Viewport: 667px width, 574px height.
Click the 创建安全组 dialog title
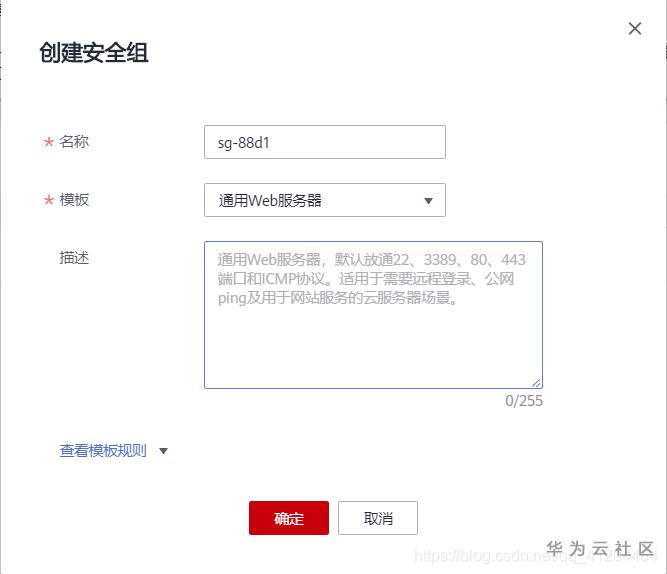coord(94,53)
